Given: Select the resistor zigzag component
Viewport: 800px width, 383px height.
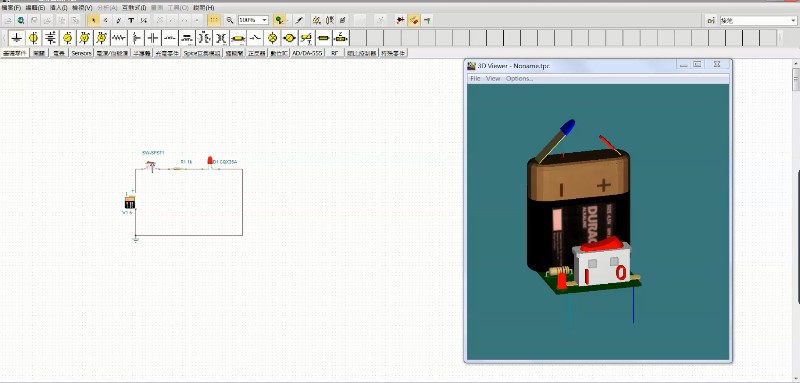Looking at the screenshot, I should pyautogui.click(x=118, y=38).
